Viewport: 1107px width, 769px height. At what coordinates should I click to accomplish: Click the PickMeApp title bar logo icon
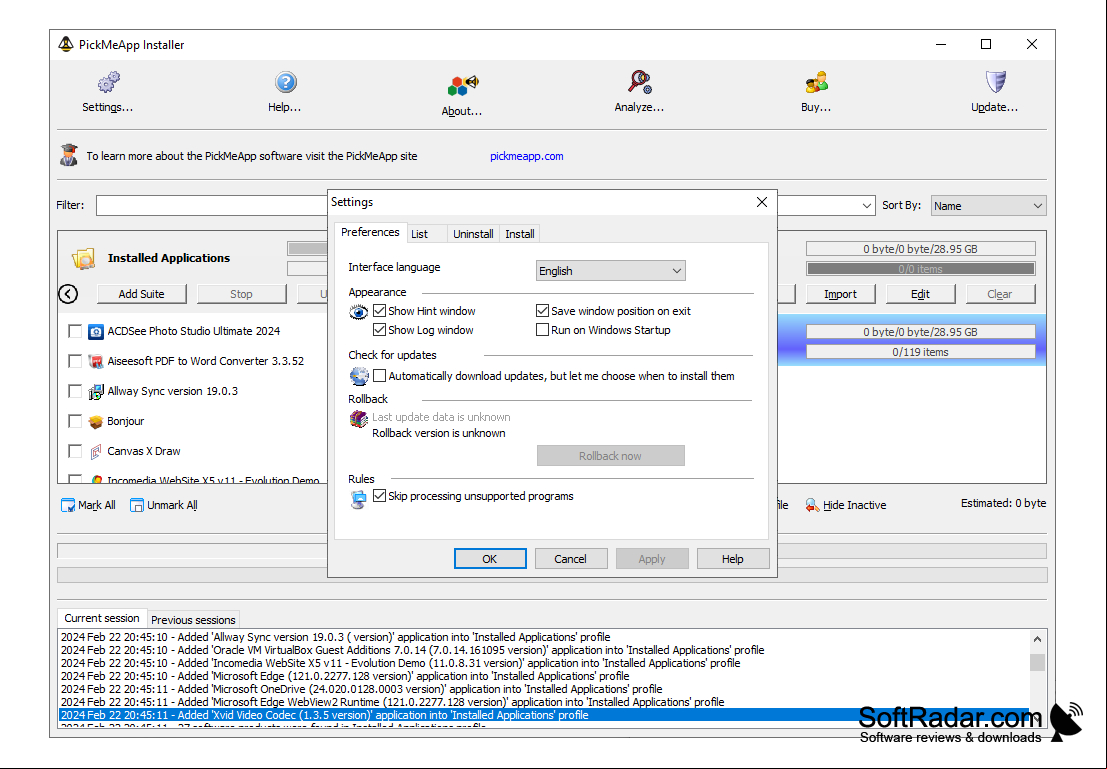(66, 44)
